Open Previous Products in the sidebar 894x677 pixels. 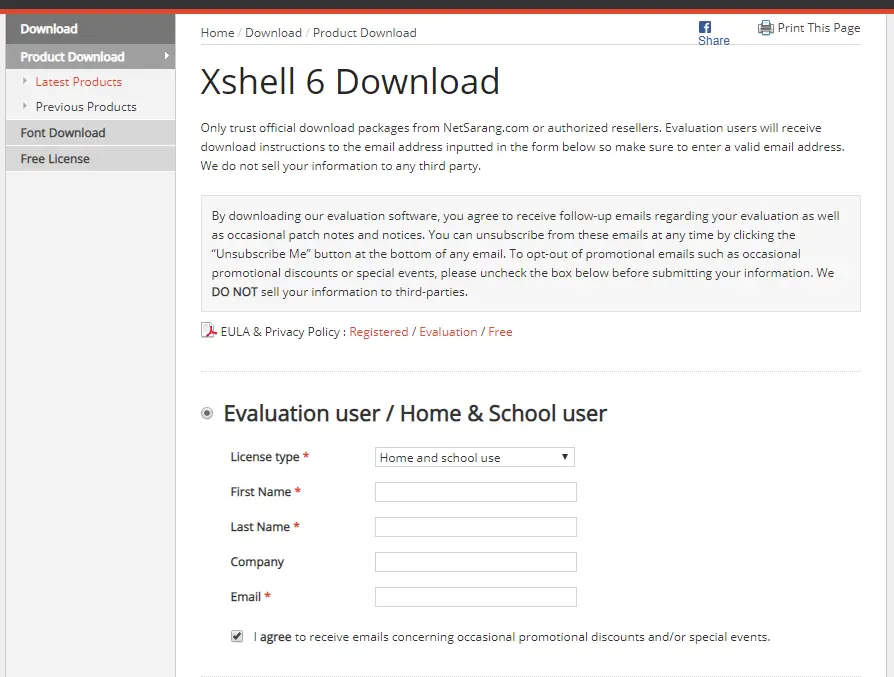[86, 107]
